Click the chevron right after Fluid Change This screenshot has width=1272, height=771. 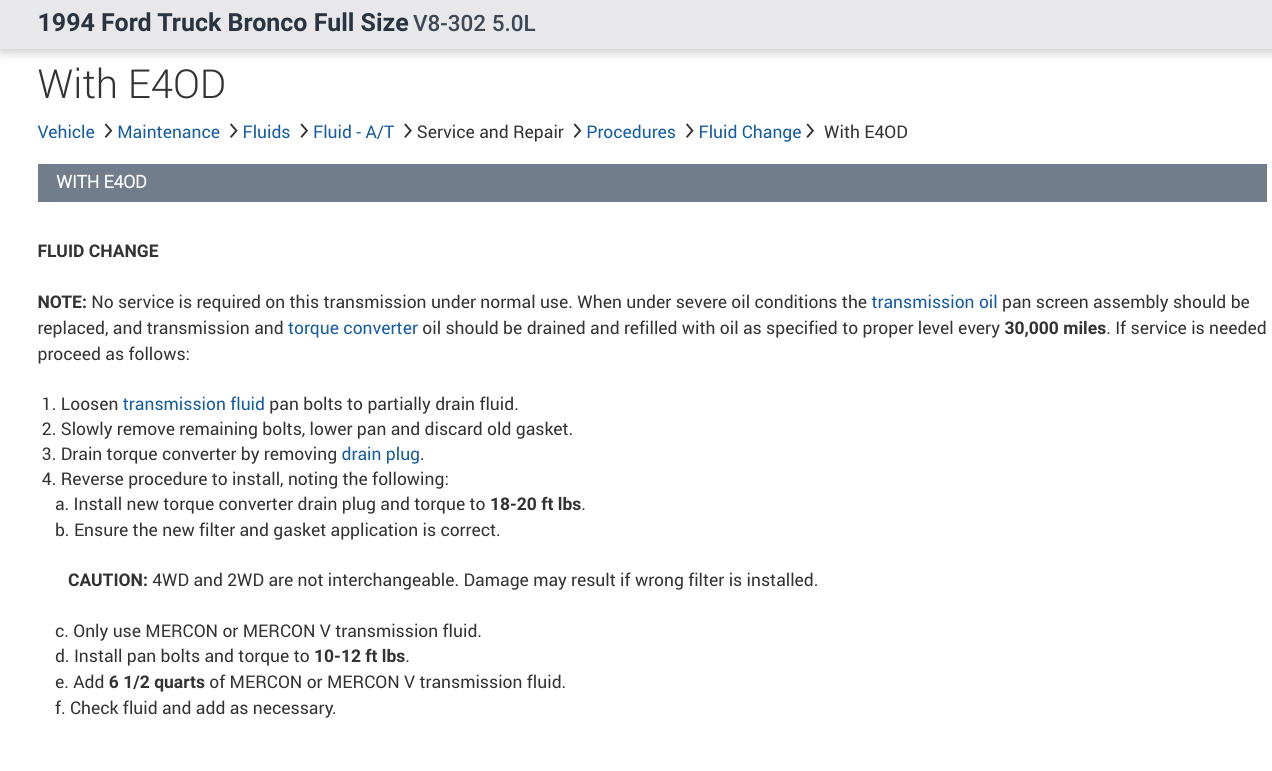click(x=810, y=131)
